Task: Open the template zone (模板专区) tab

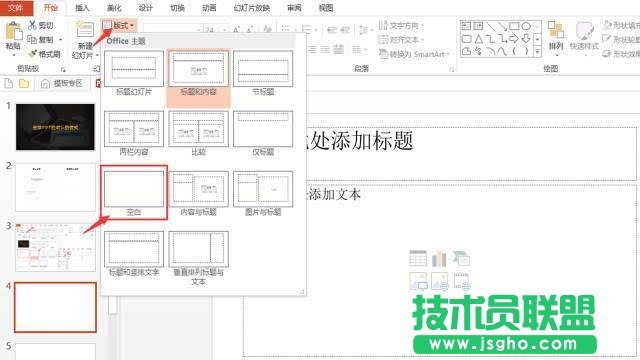Action: pyautogui.click(x=62, y=84)
